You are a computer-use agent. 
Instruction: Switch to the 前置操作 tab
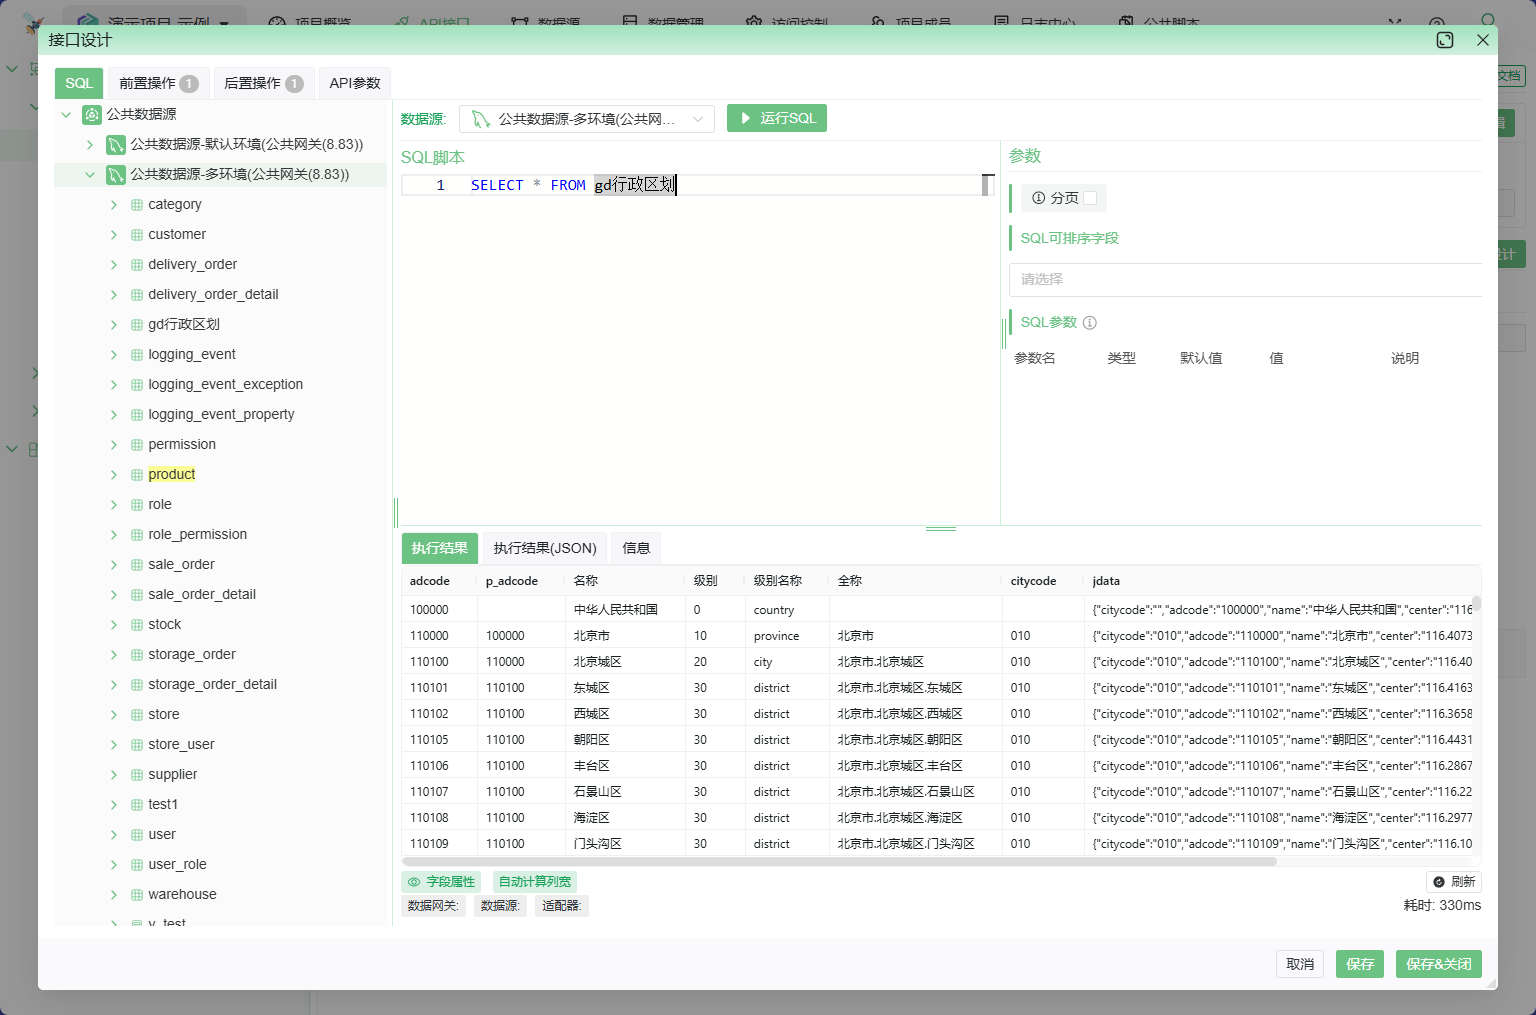(158, 83)
